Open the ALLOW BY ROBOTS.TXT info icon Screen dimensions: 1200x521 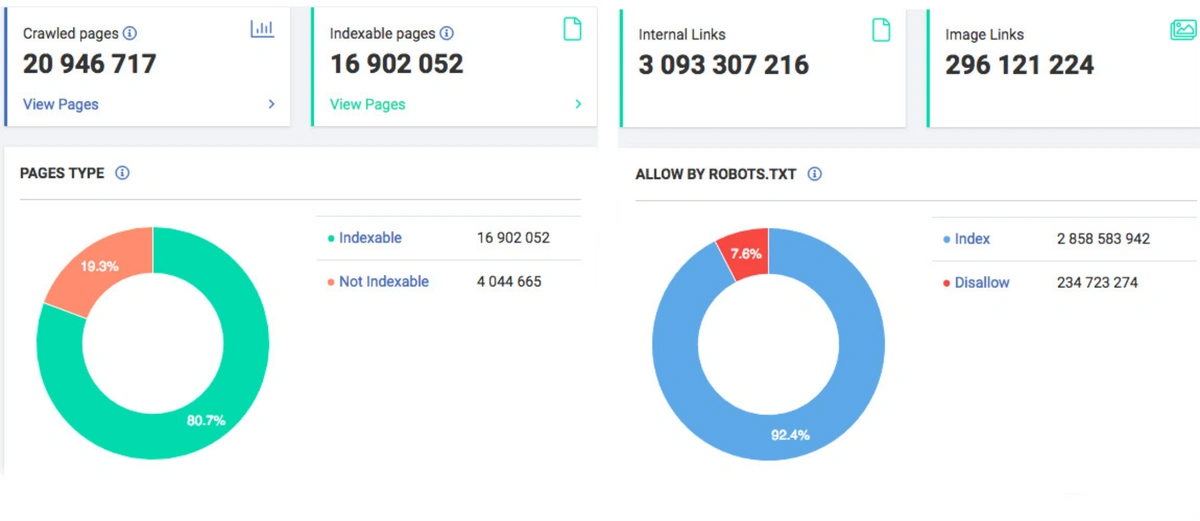pos(814,174)
